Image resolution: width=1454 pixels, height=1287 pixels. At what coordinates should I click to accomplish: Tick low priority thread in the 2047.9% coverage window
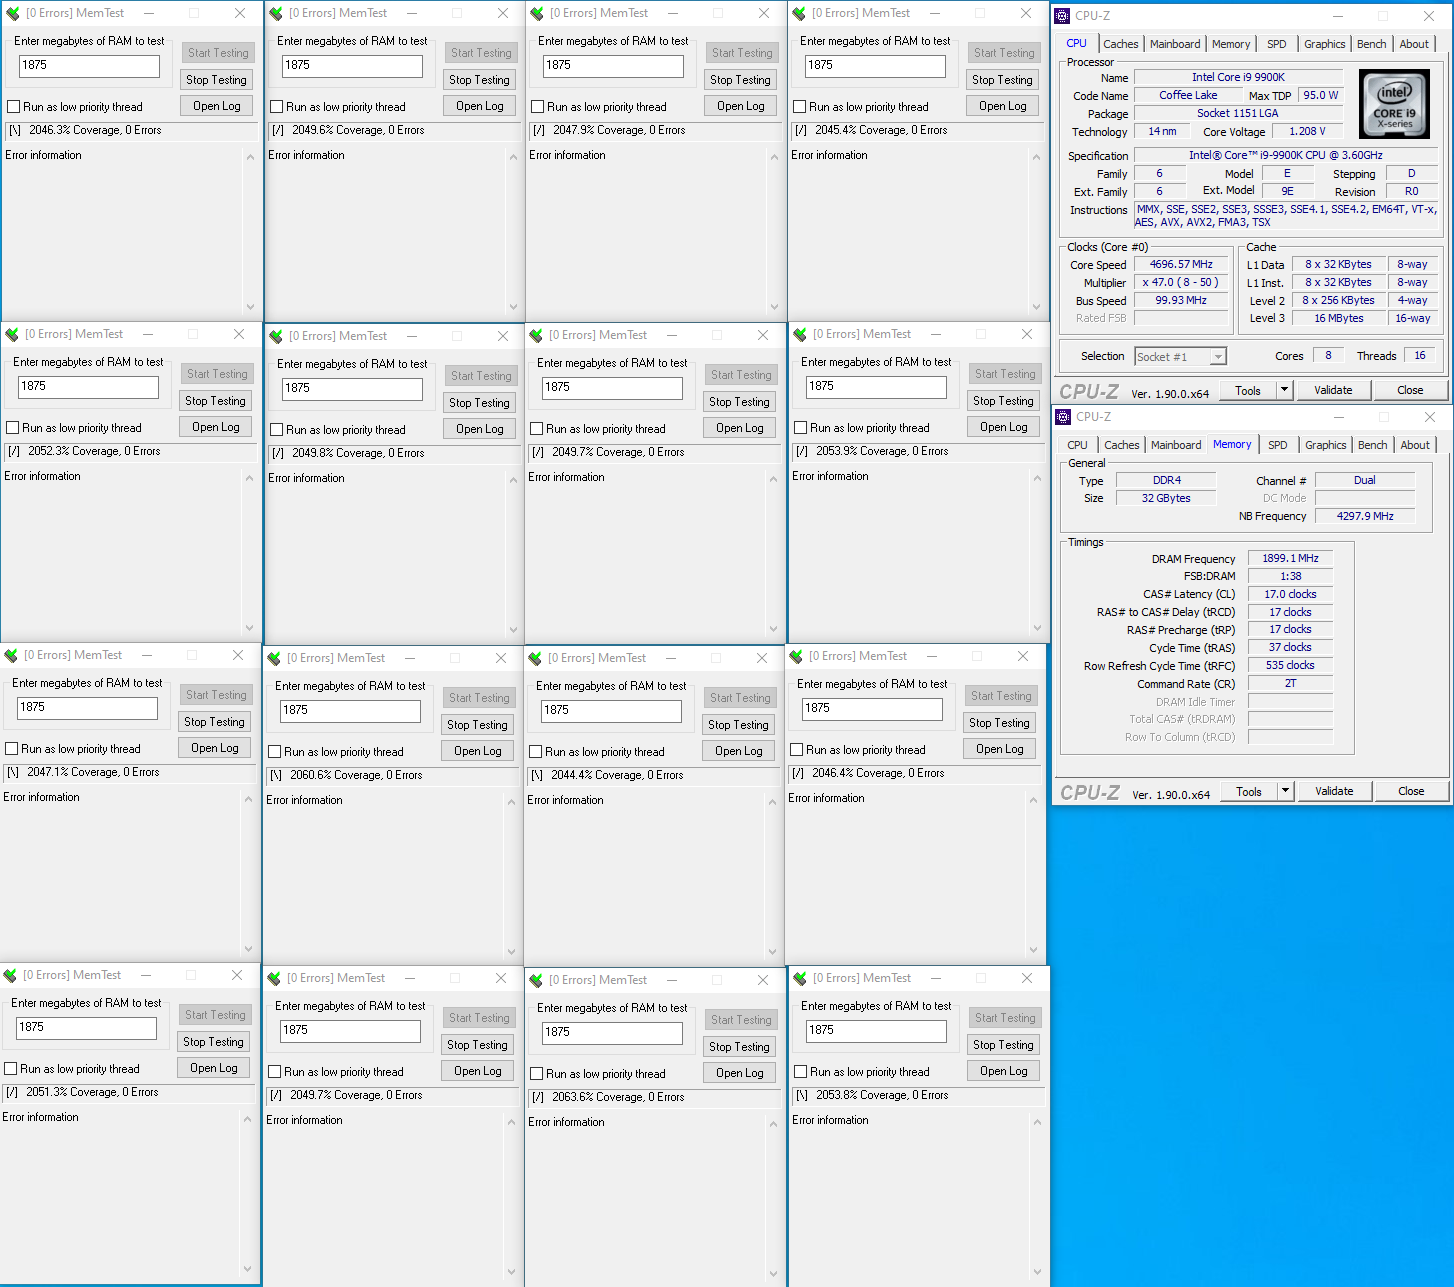(x=538, y=107)
